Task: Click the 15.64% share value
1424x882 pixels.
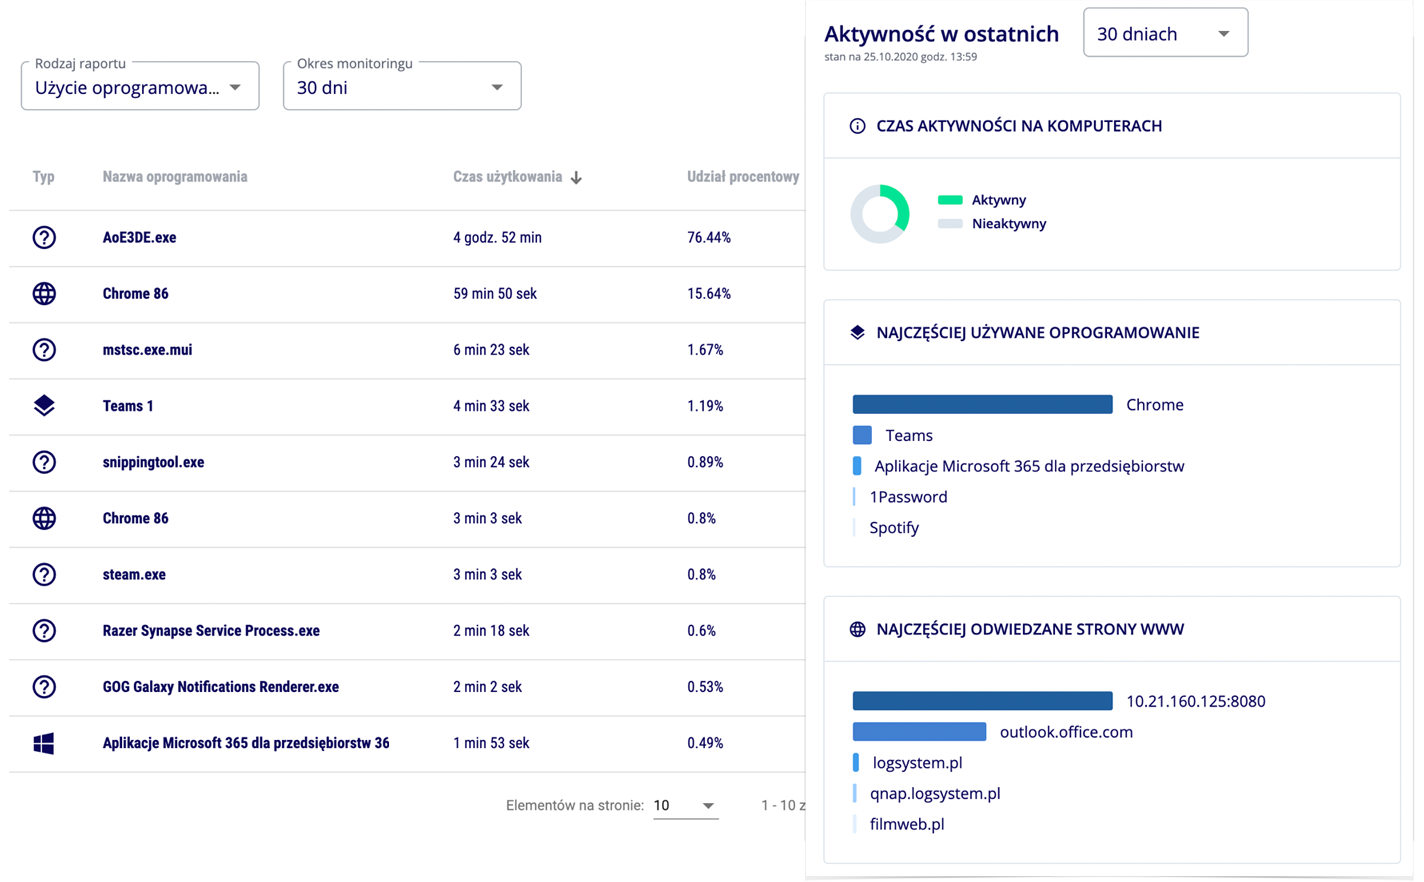Action: (x=709, y=294)
